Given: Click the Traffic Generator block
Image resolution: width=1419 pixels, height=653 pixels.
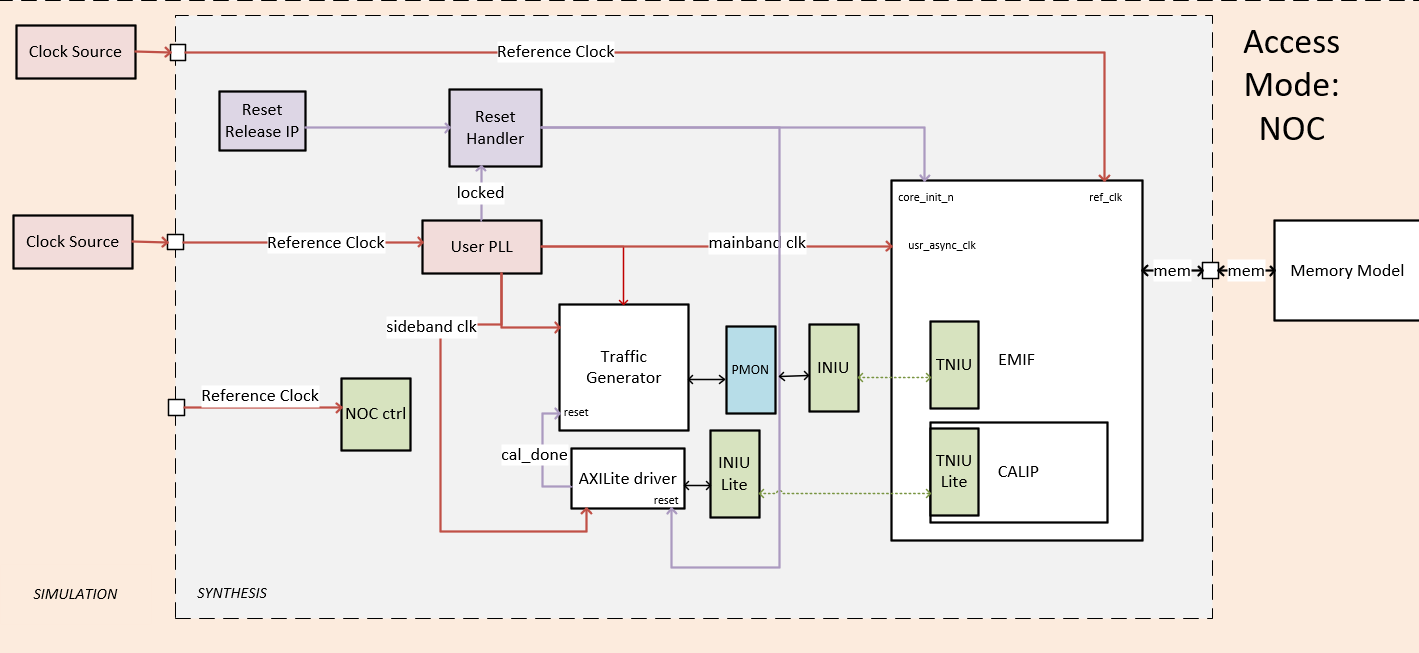Looking at the screenshot, I should click(623, 367).
